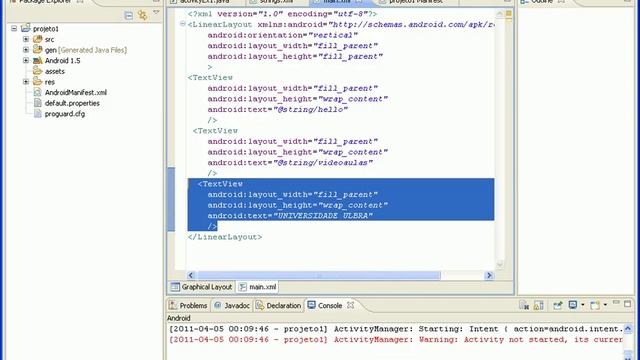The height and width of the screenshot is (360, 640).
Task: Switch to main.xml source tab
Action: click(x=258, y=287)
